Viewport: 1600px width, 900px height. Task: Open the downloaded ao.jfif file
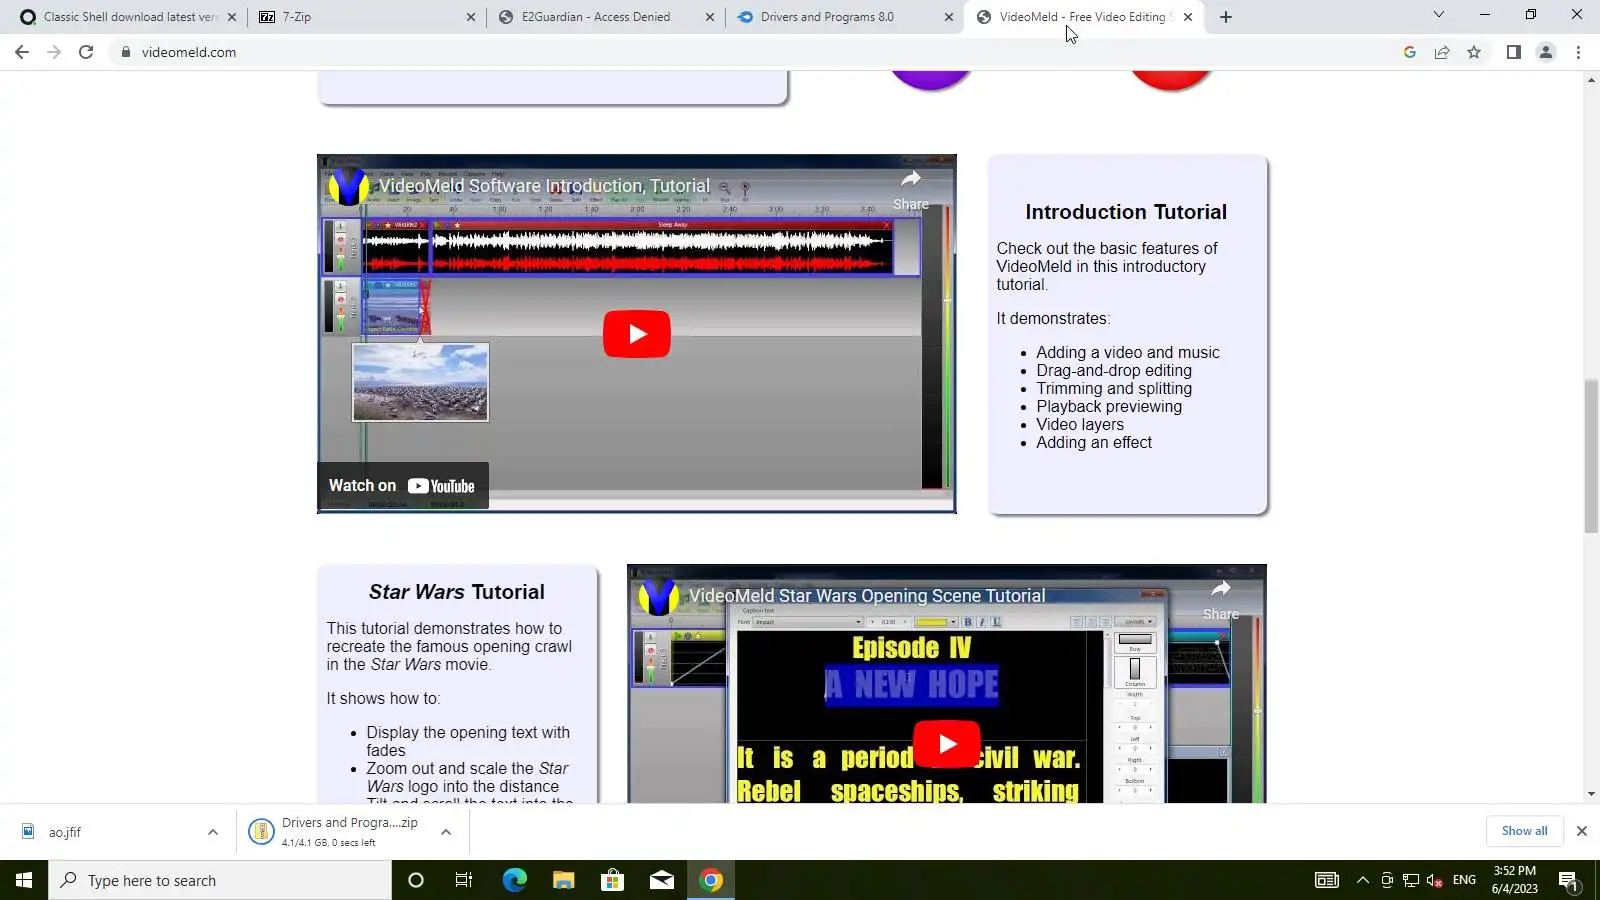click(100, 832)
